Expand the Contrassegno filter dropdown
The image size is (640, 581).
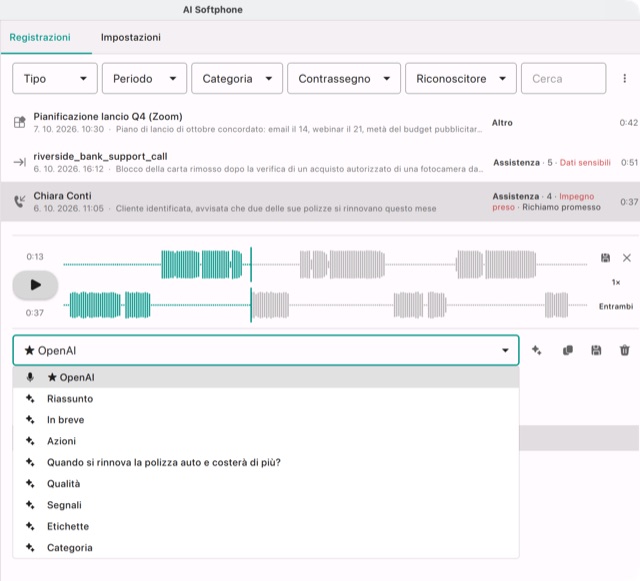[344, 78]
